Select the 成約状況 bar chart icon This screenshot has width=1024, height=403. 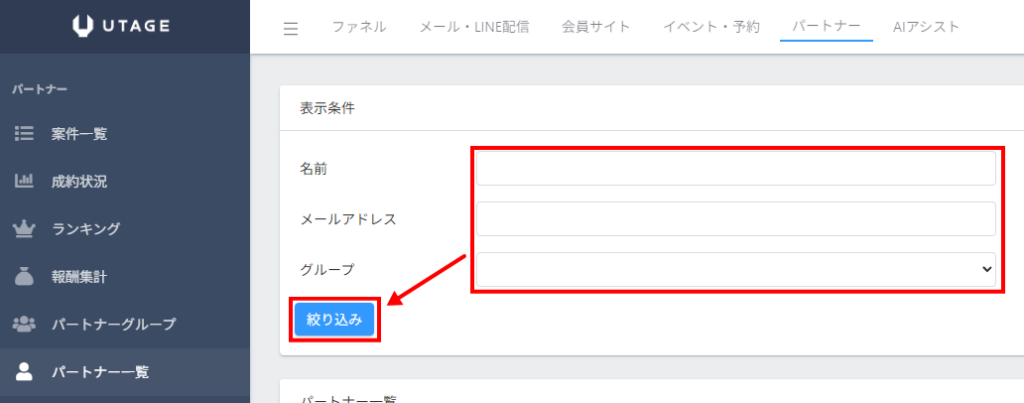click(x=23, y=181)
